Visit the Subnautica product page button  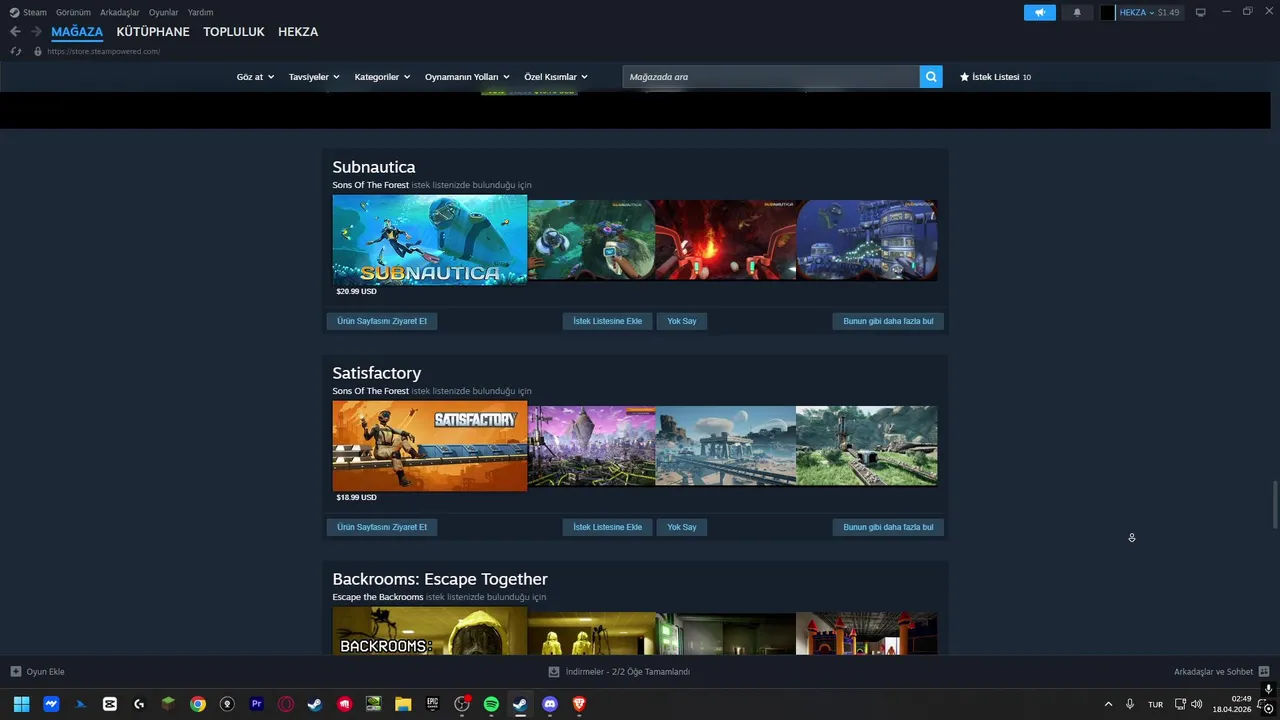pos(382,321)
